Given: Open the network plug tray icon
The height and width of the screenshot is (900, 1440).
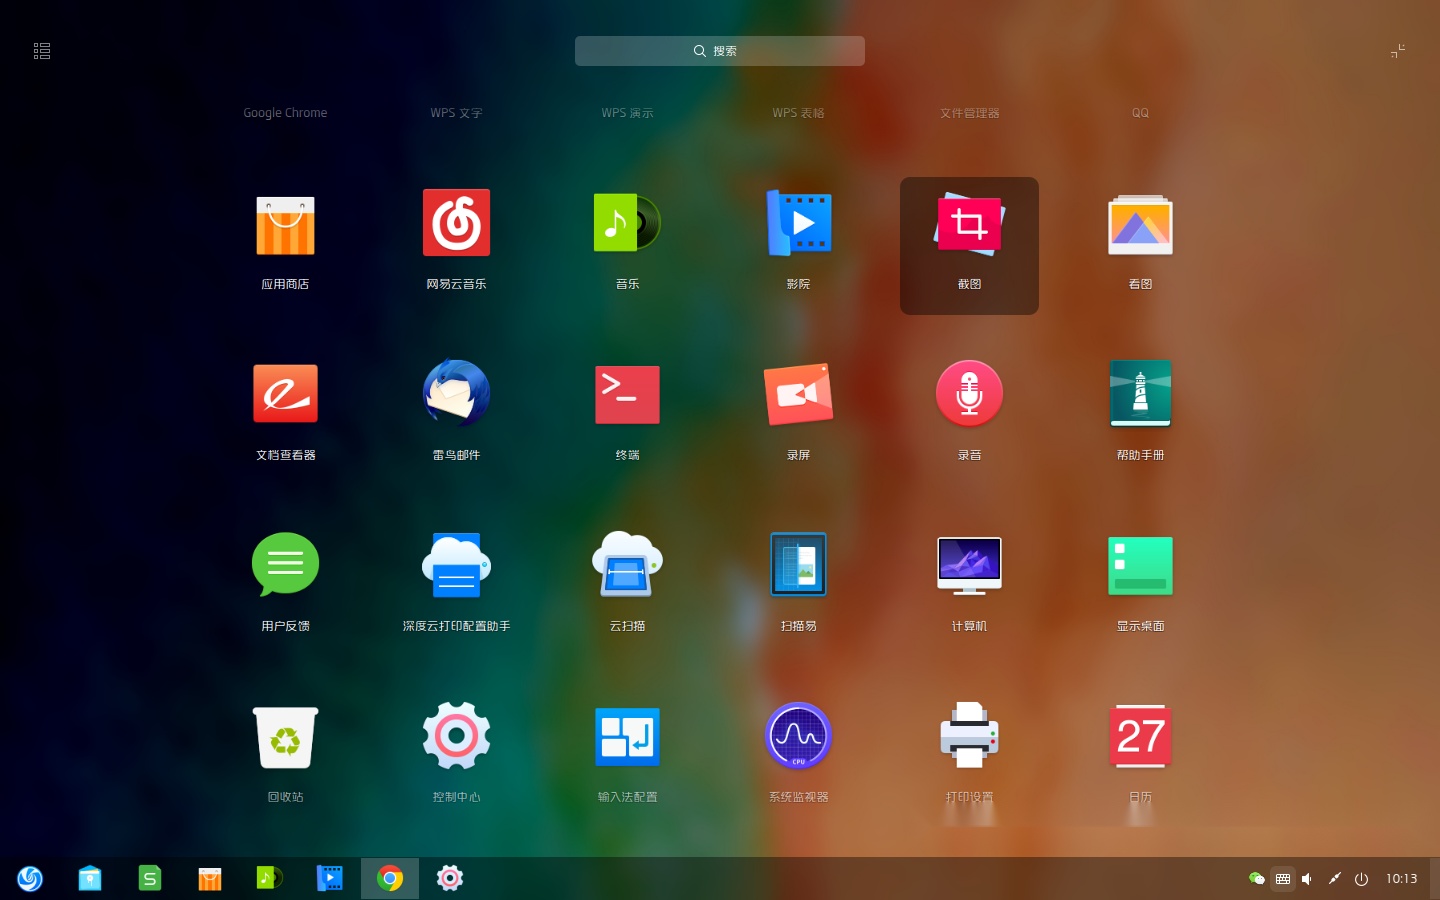Looking at the screenshot, I should pyautogui.click(x=1334, y=879).
